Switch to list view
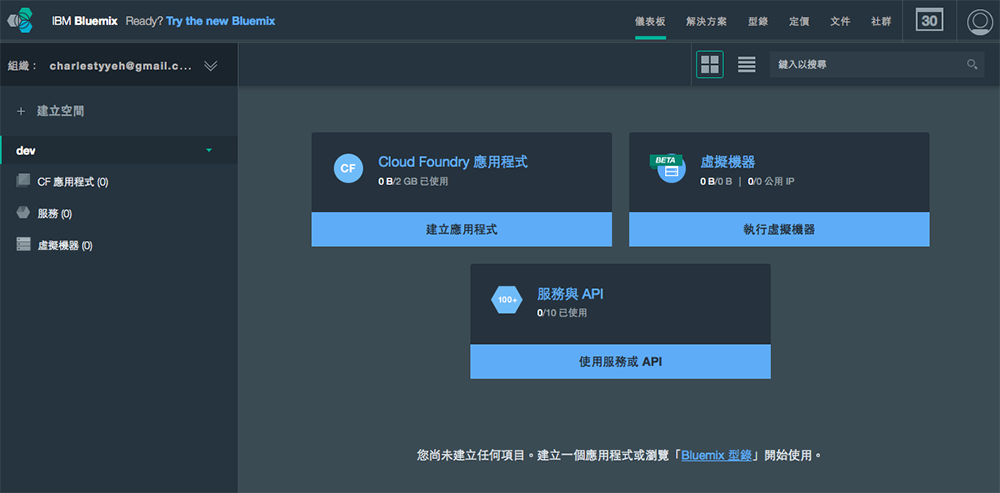Image resolution: width=1000 pixels, height=493 pixels. pyautogui.click(x=747, y=64)
